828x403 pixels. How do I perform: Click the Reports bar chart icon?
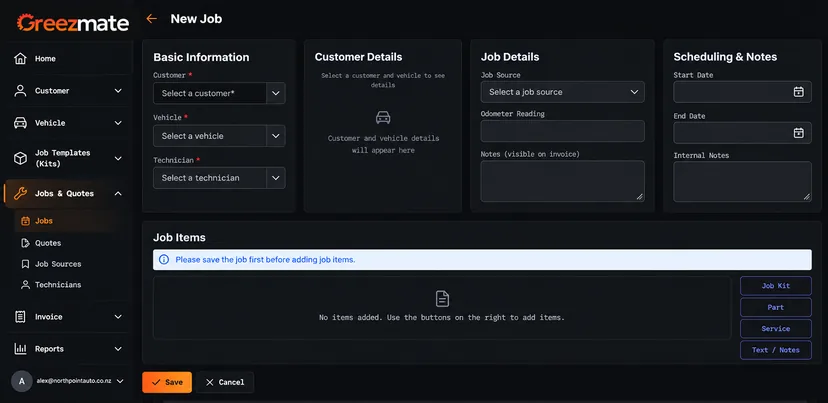point(20,349)
